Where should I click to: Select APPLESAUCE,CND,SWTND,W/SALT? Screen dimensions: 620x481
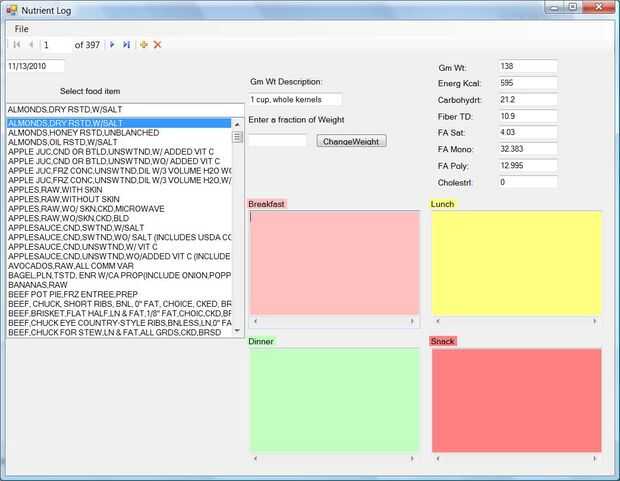[x=119, y=227]
